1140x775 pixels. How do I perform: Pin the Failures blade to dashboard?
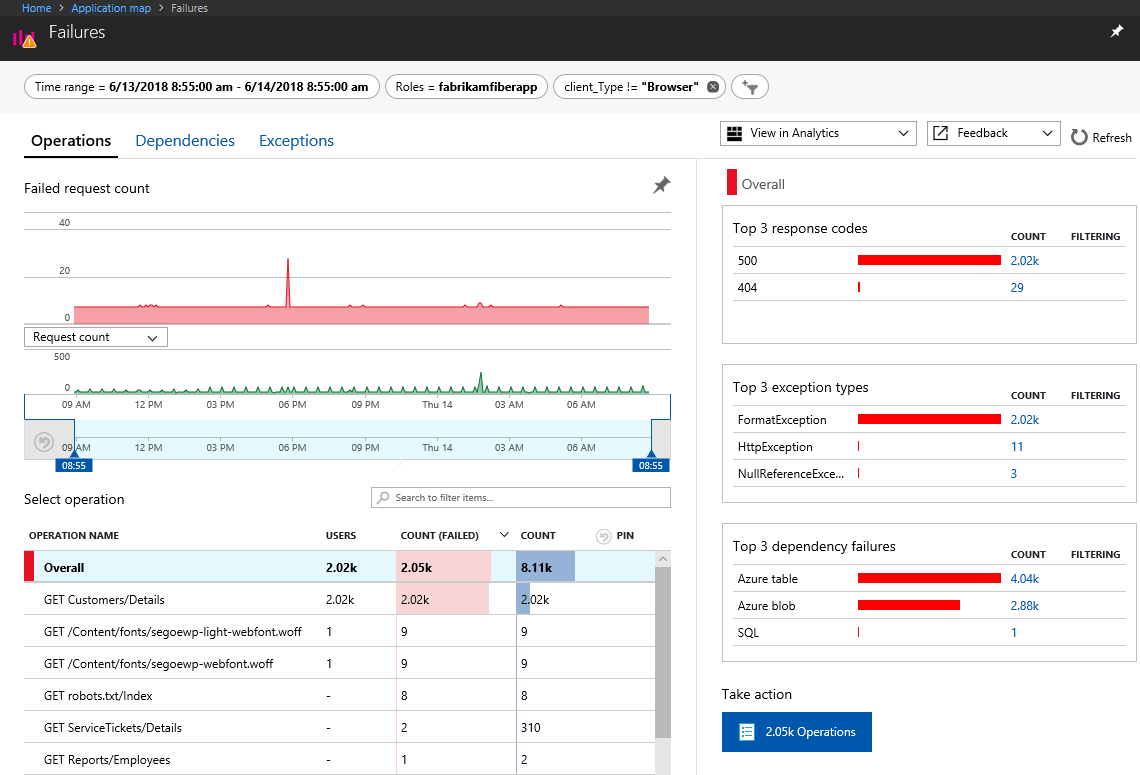(1117, 32)
